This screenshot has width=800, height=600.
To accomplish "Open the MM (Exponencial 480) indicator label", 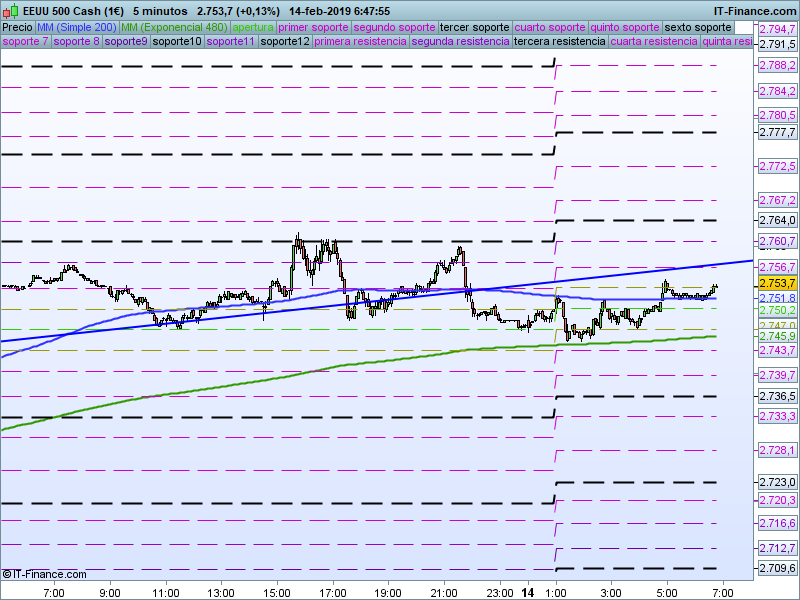I will coord(174,27).
